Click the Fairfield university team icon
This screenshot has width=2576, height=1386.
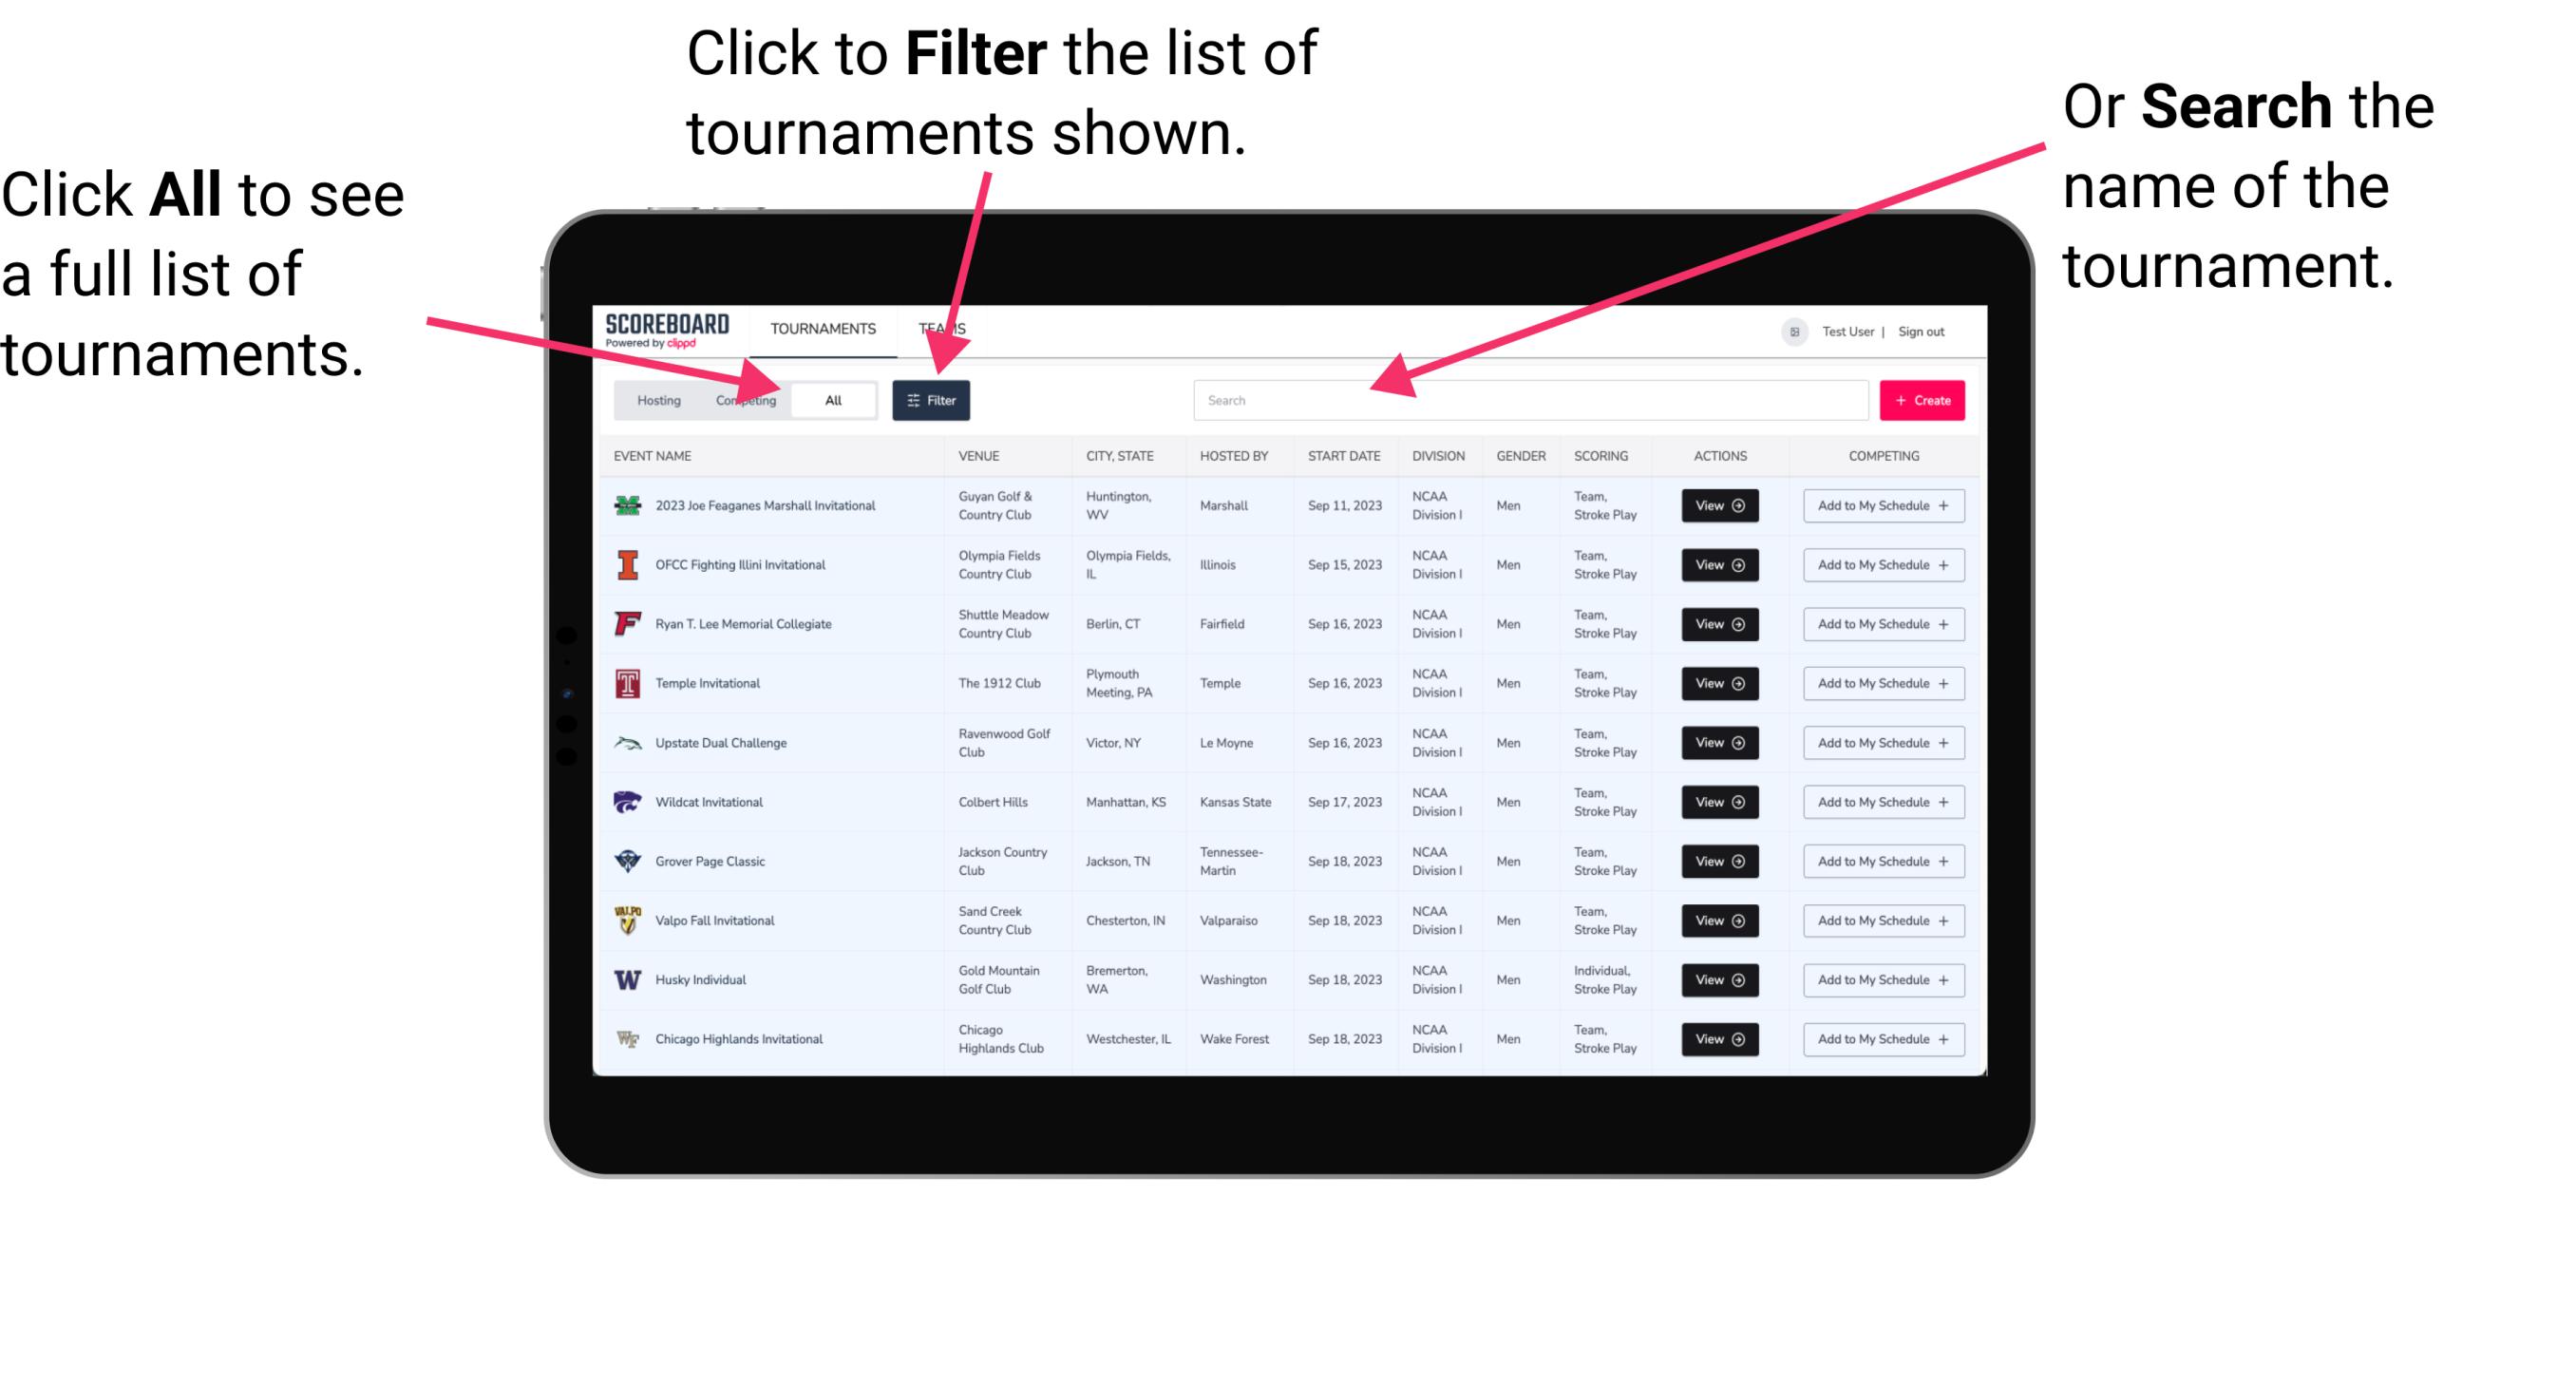pyautogui.click(x=626, y=623)
